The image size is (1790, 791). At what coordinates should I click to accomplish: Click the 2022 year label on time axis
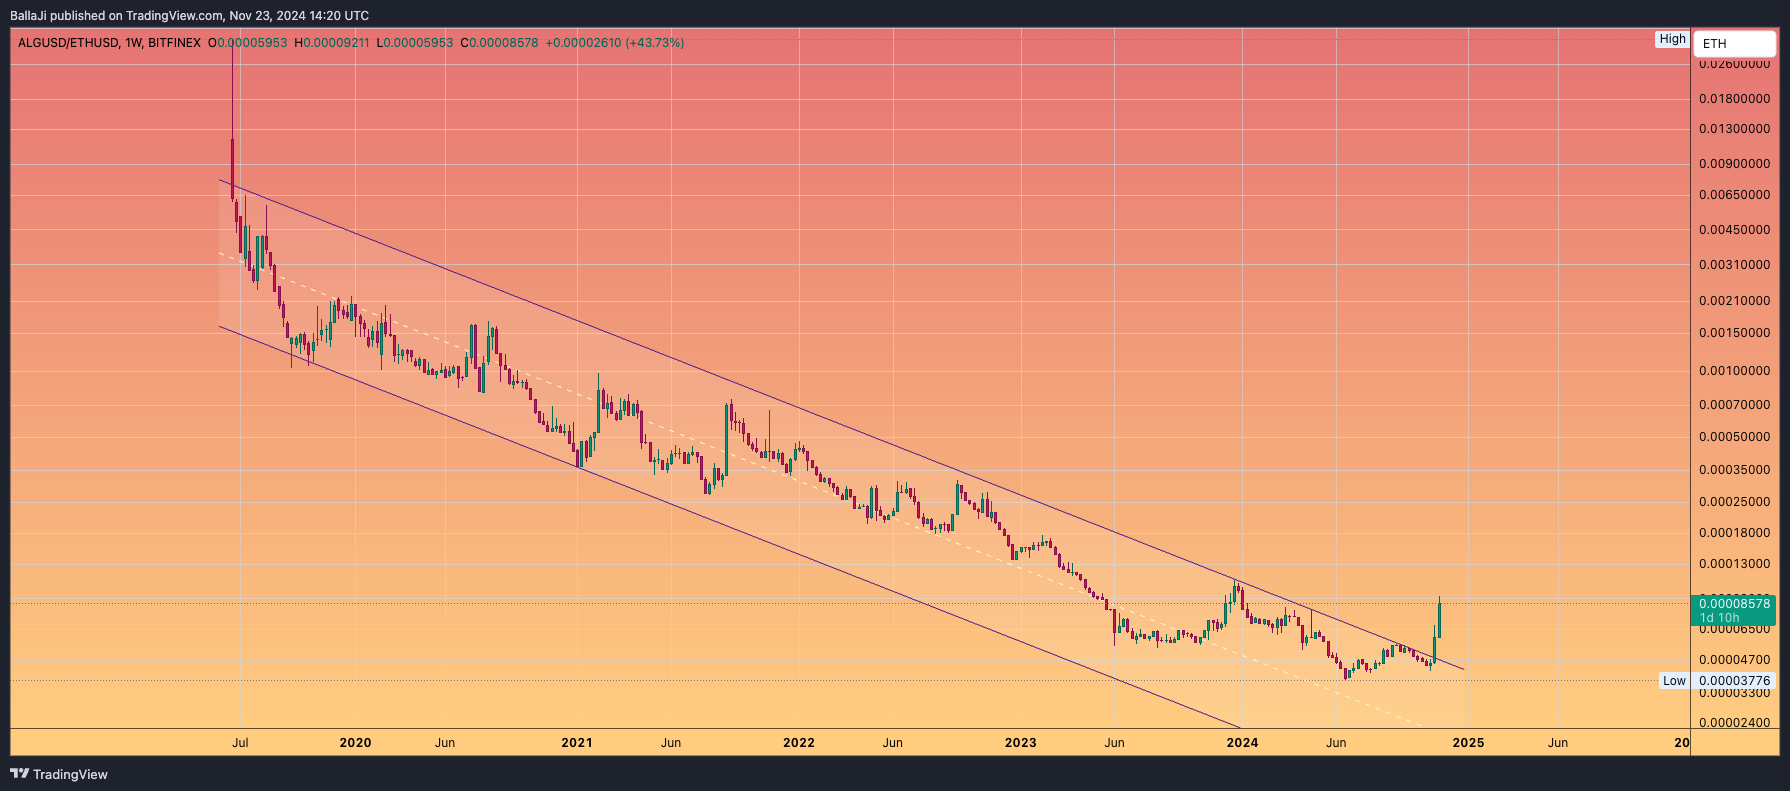click(x=799, y=743)
